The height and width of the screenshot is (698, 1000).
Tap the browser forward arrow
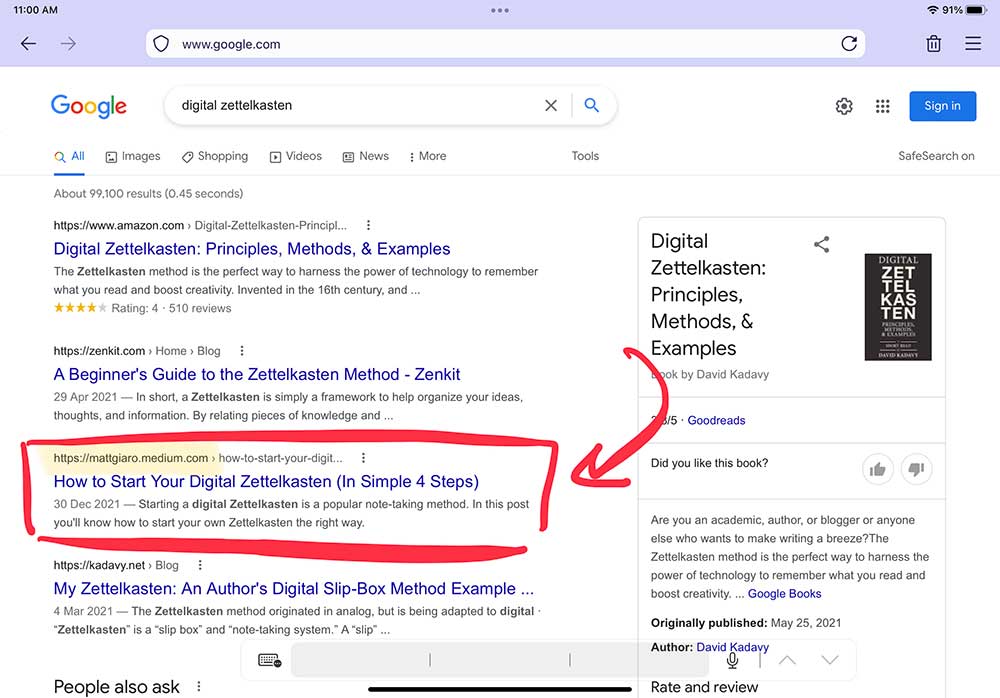pos(68,43)
